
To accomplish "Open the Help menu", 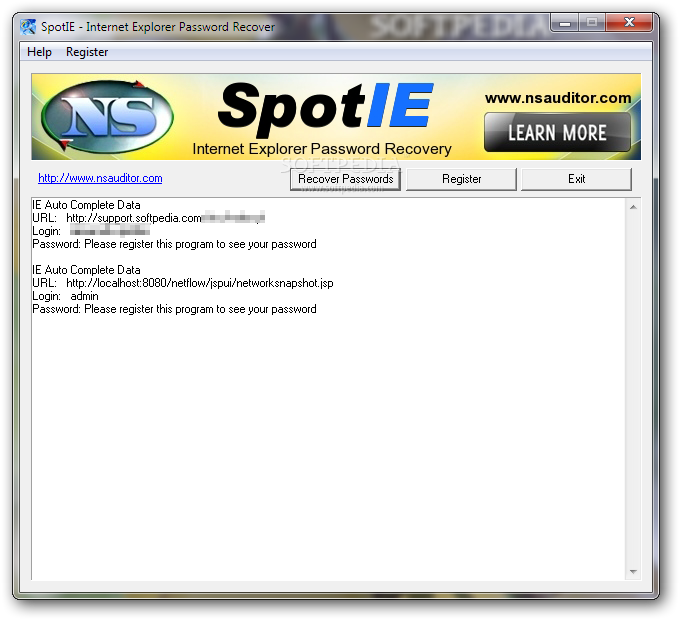I will (x=39, y=52).
